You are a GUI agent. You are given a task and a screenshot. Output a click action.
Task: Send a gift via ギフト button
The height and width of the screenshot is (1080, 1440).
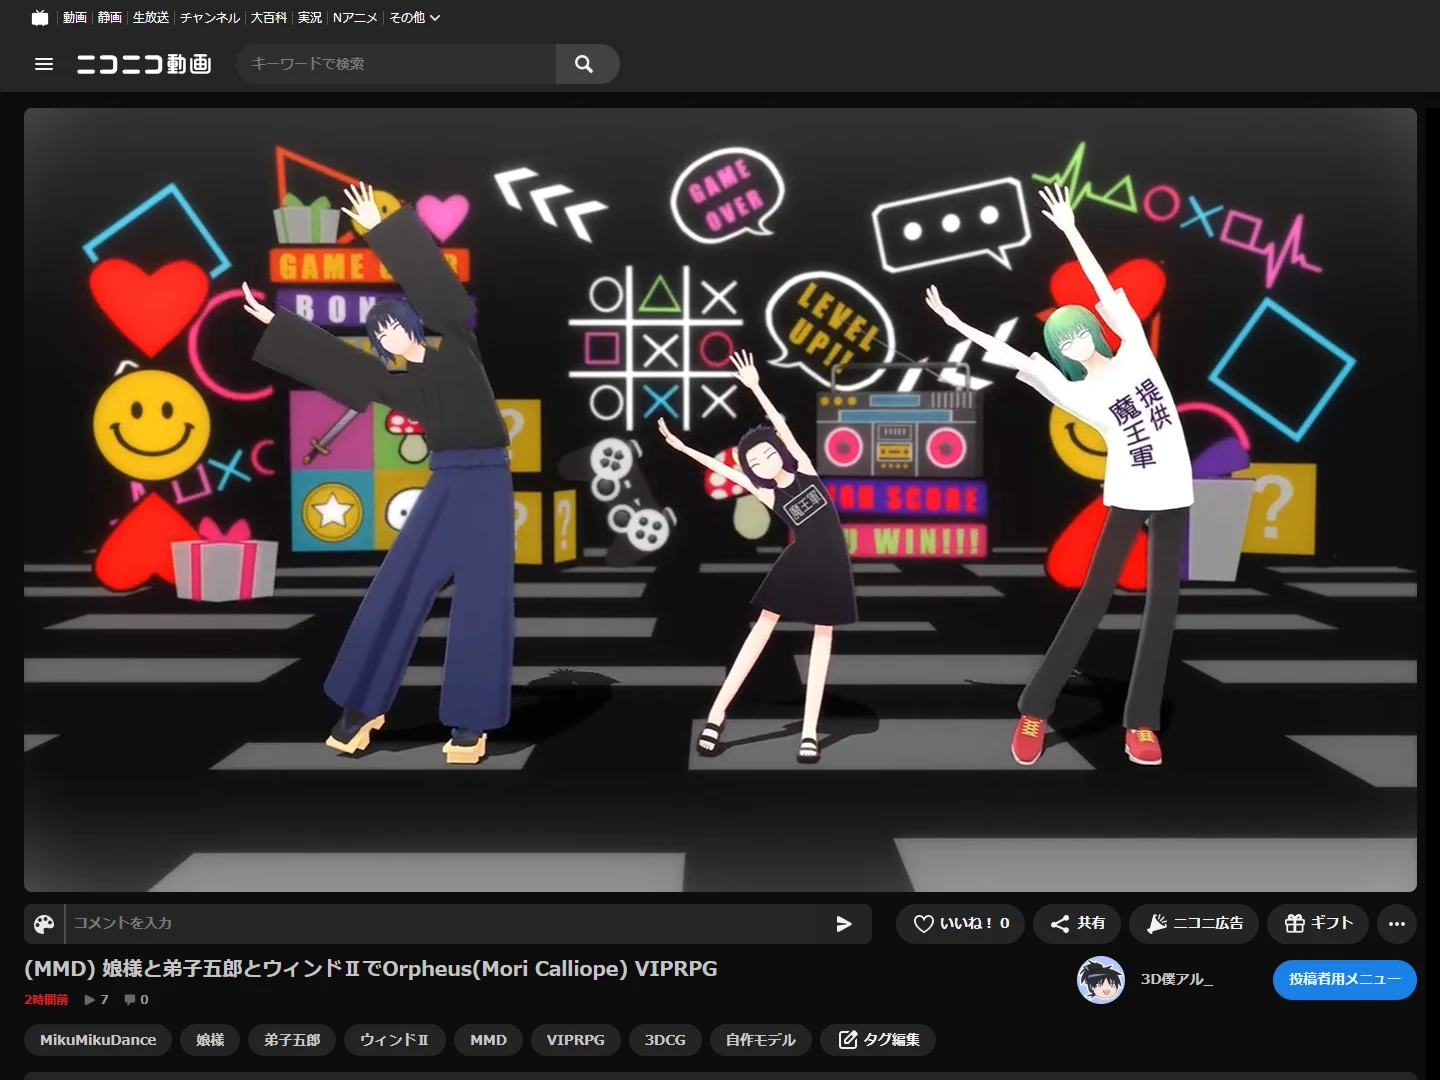(1318, 924)
